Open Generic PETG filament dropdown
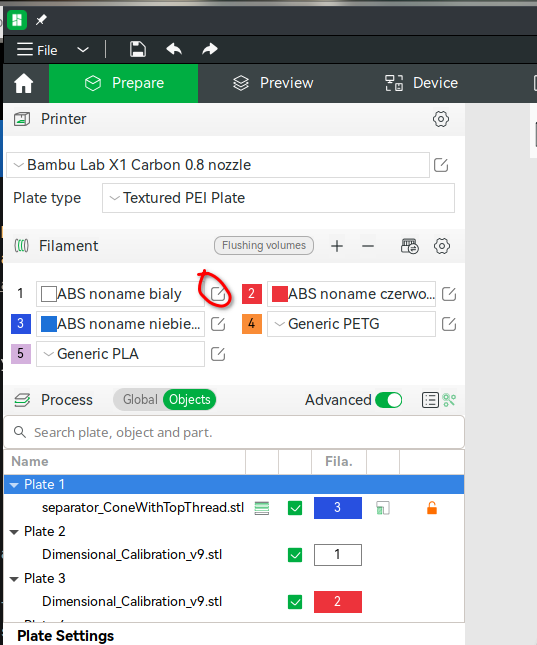This screenshot has width=537, height=645. point(351,324)
